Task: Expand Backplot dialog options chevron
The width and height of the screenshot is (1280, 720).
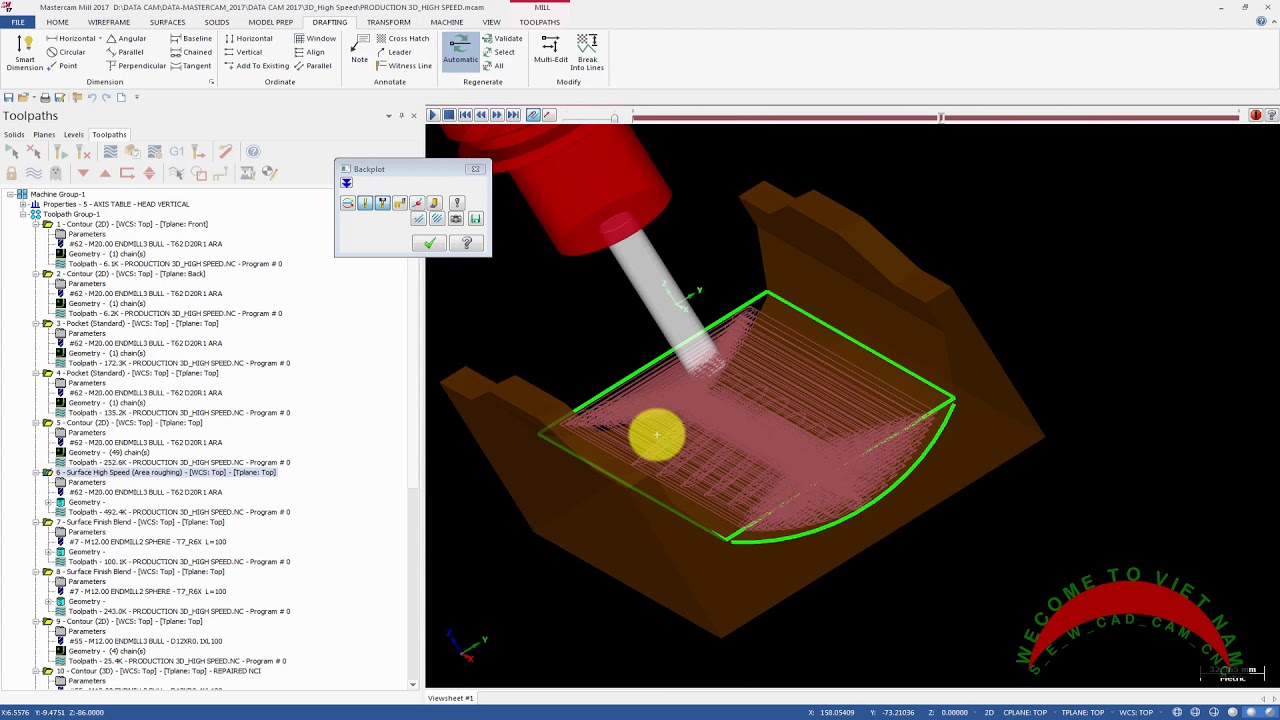Action: pyautogui.click(x=346, y=183)
